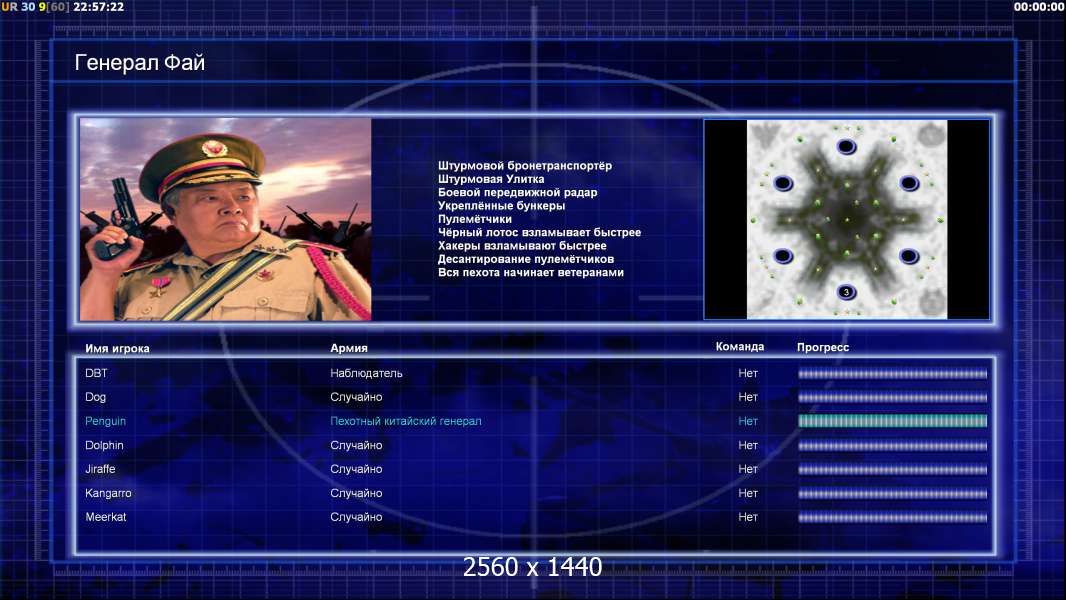Image resolution: width=1066 pixels, height=600 pixels.
Task: Click feature line 'Пулемётчики'
Action: pyautogui.click(x=475, y=219)
